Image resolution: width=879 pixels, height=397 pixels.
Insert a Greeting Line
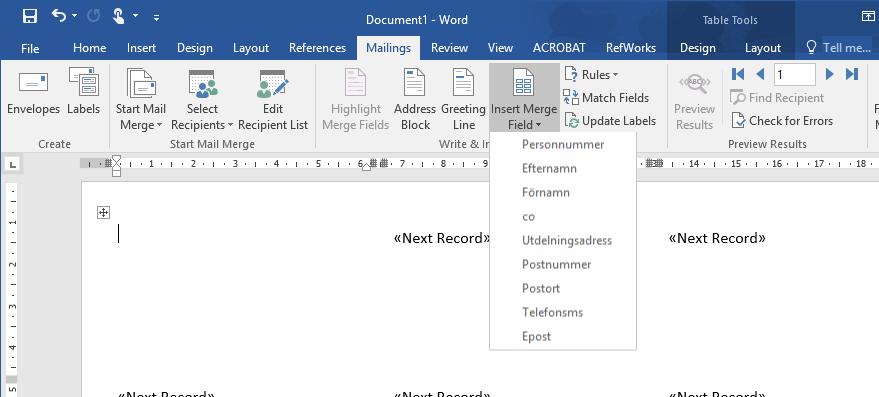pos(463,100)
